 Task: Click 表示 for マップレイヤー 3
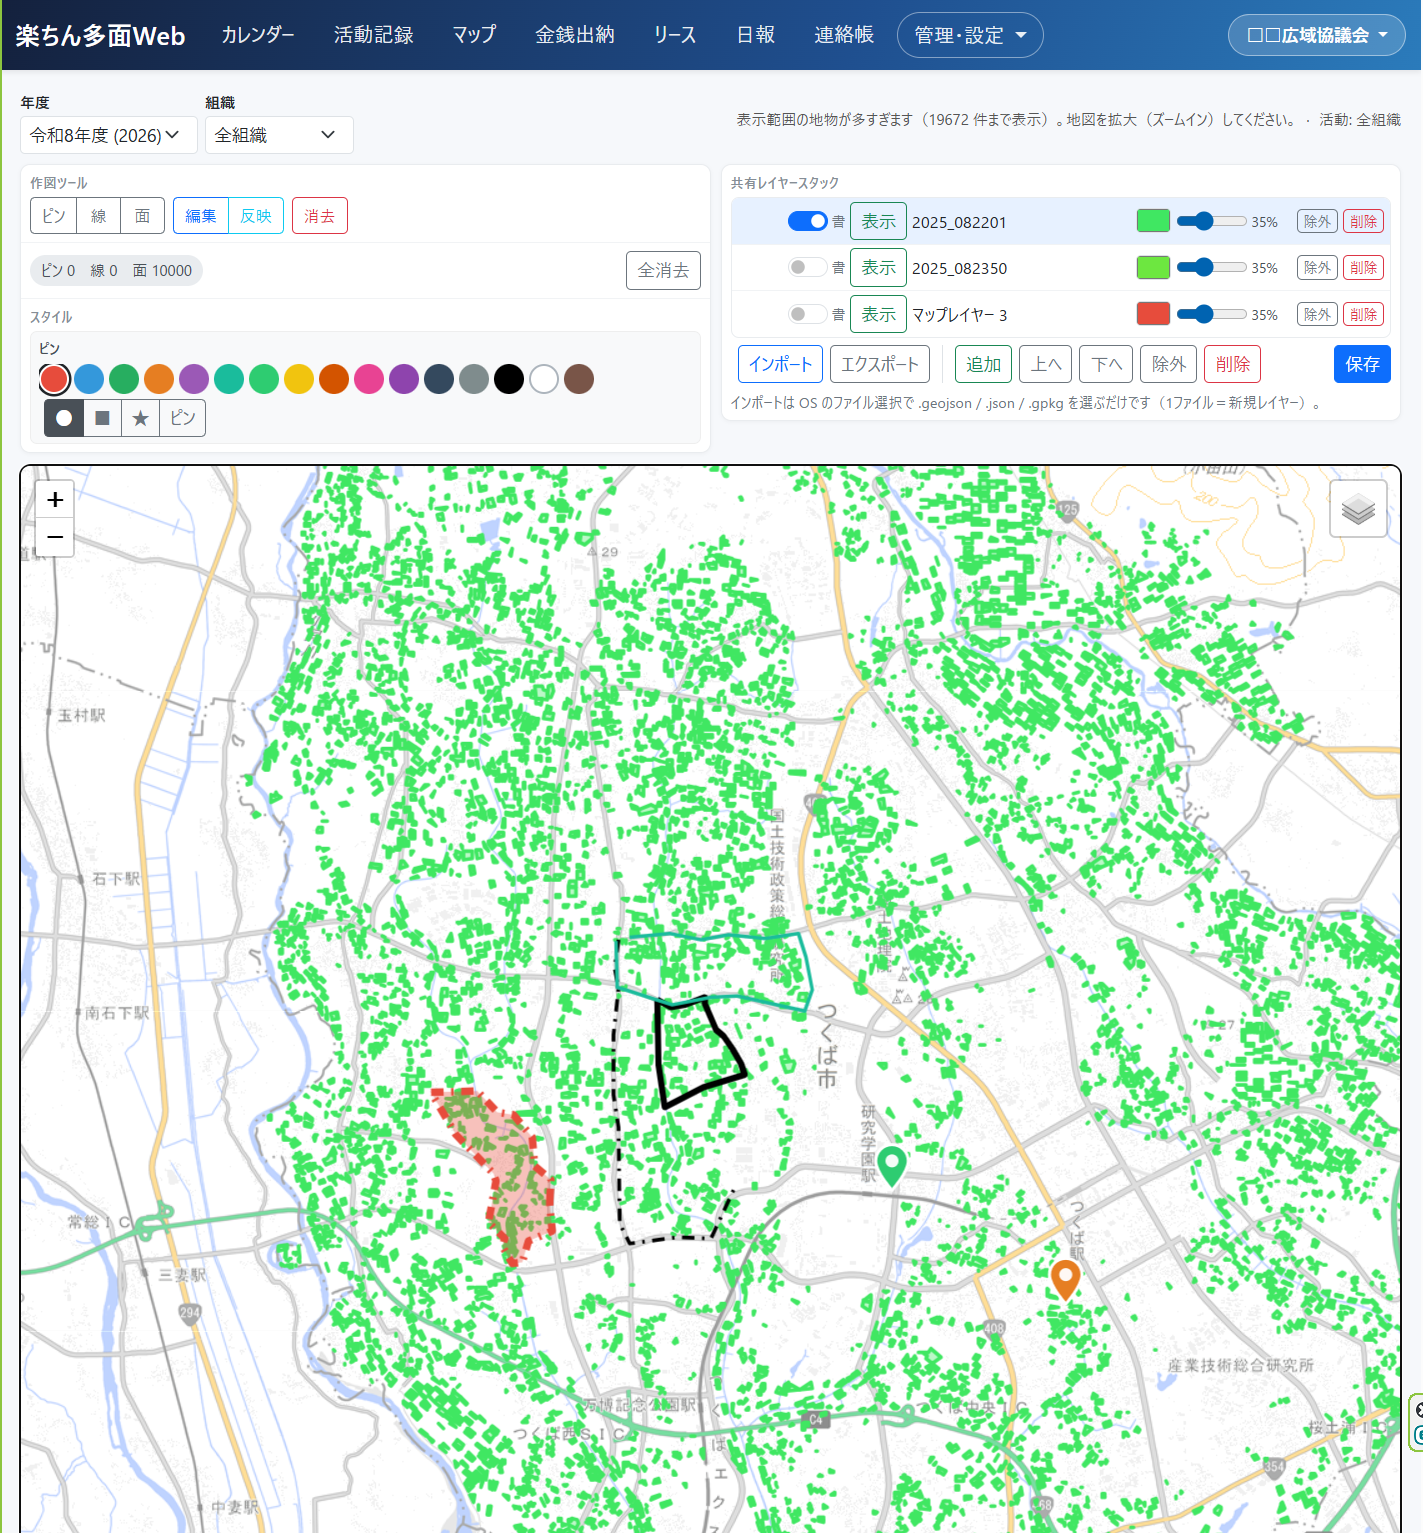coord(878,314)
